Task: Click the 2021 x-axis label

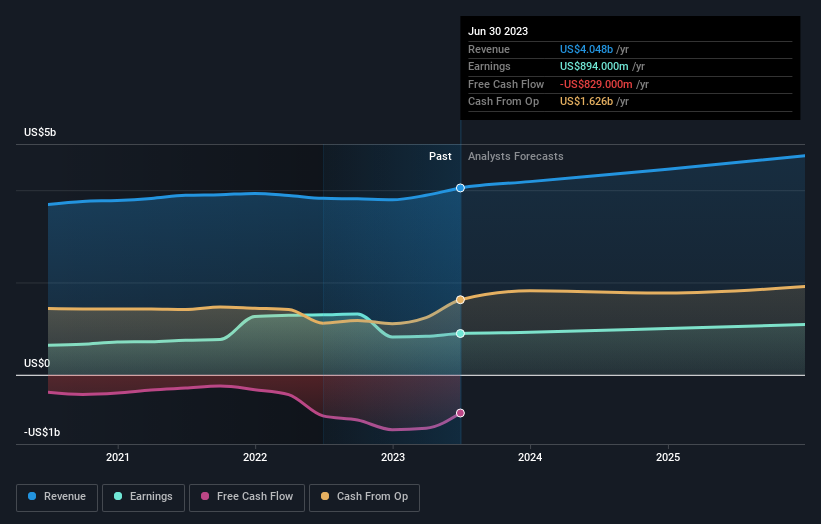Action: click(118, 458)
